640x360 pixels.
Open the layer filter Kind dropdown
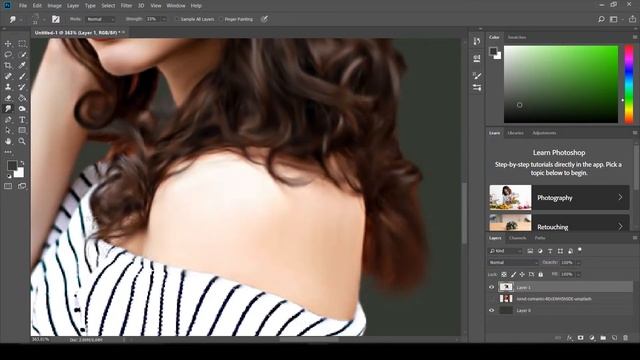[x=506, y=251]
